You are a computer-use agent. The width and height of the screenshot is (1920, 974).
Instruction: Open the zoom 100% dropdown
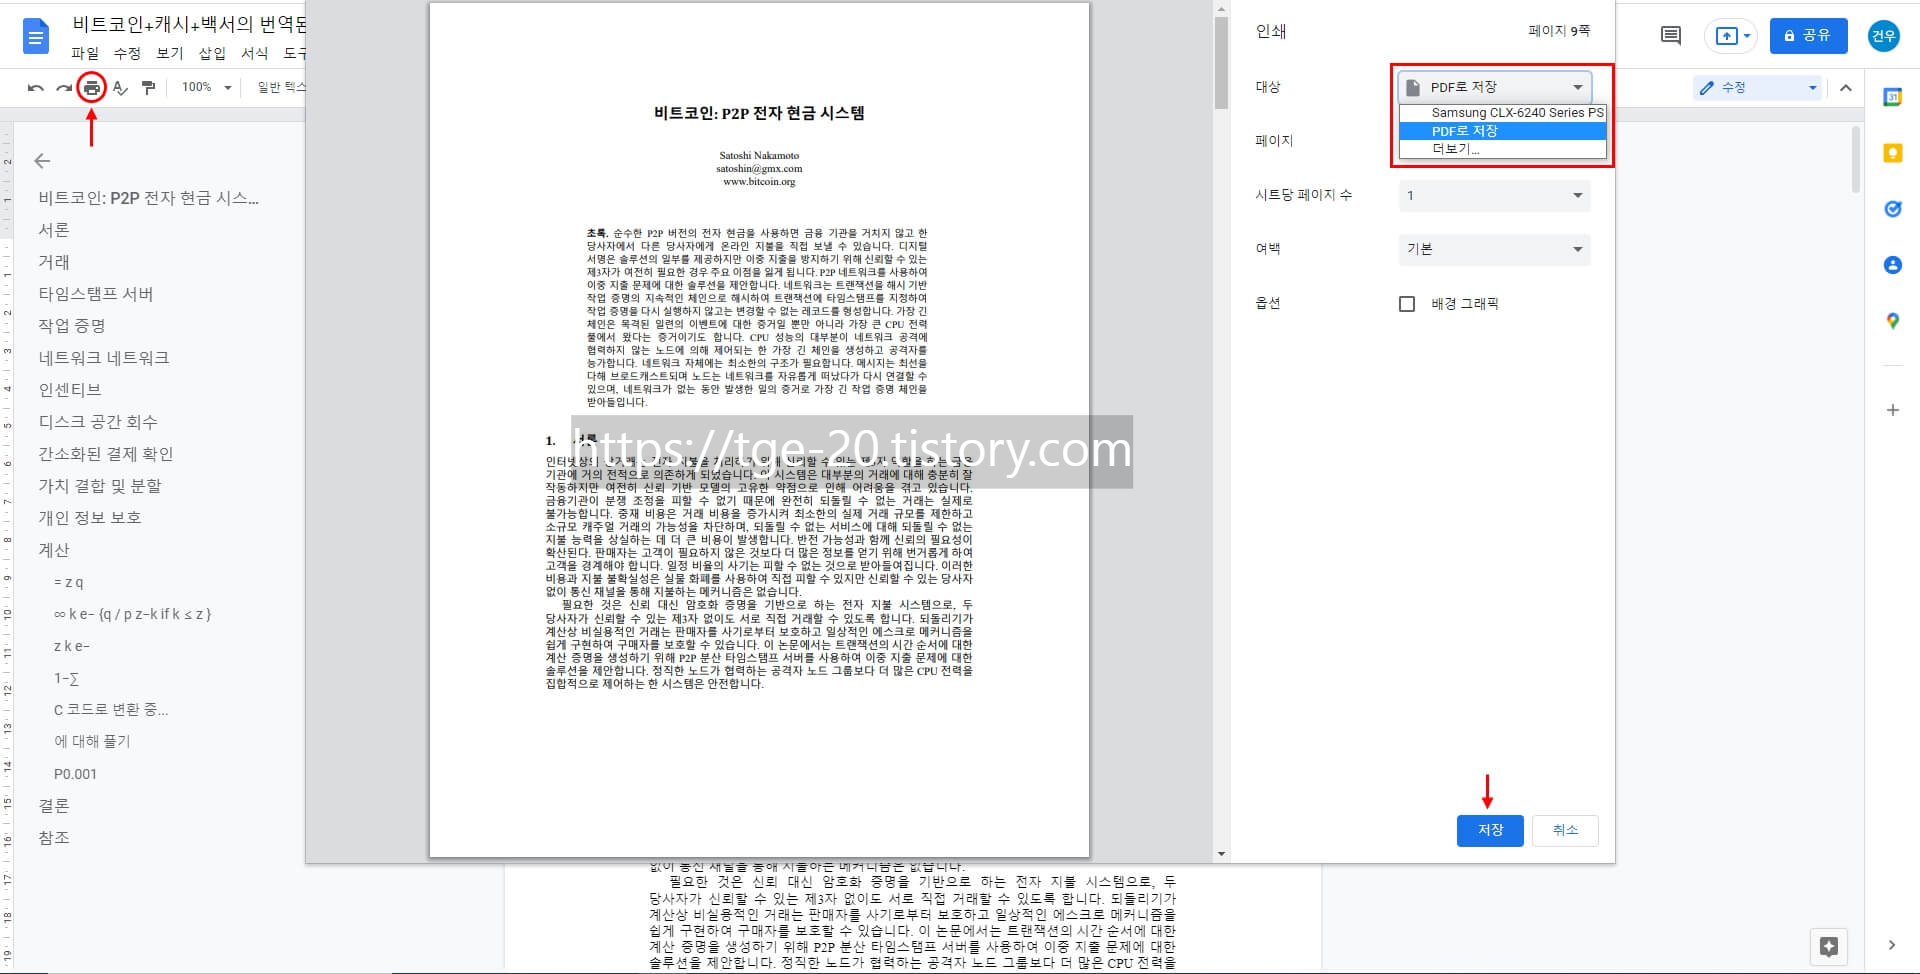point(206,88)
